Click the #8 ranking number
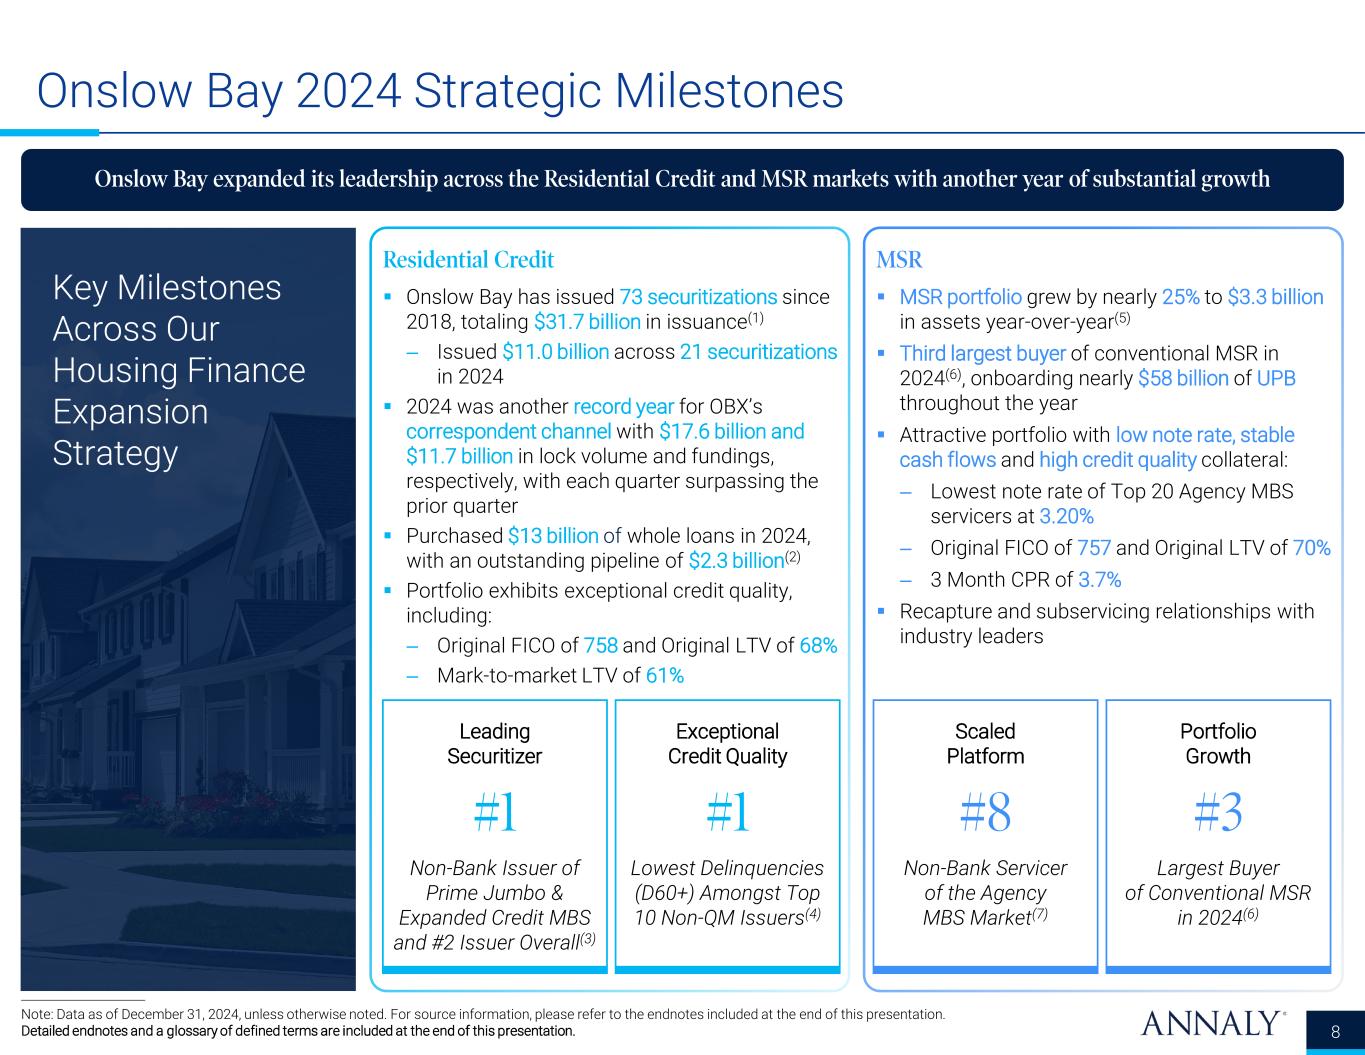The height and width of the screenshot is (1055, 1365). point(985,815)
